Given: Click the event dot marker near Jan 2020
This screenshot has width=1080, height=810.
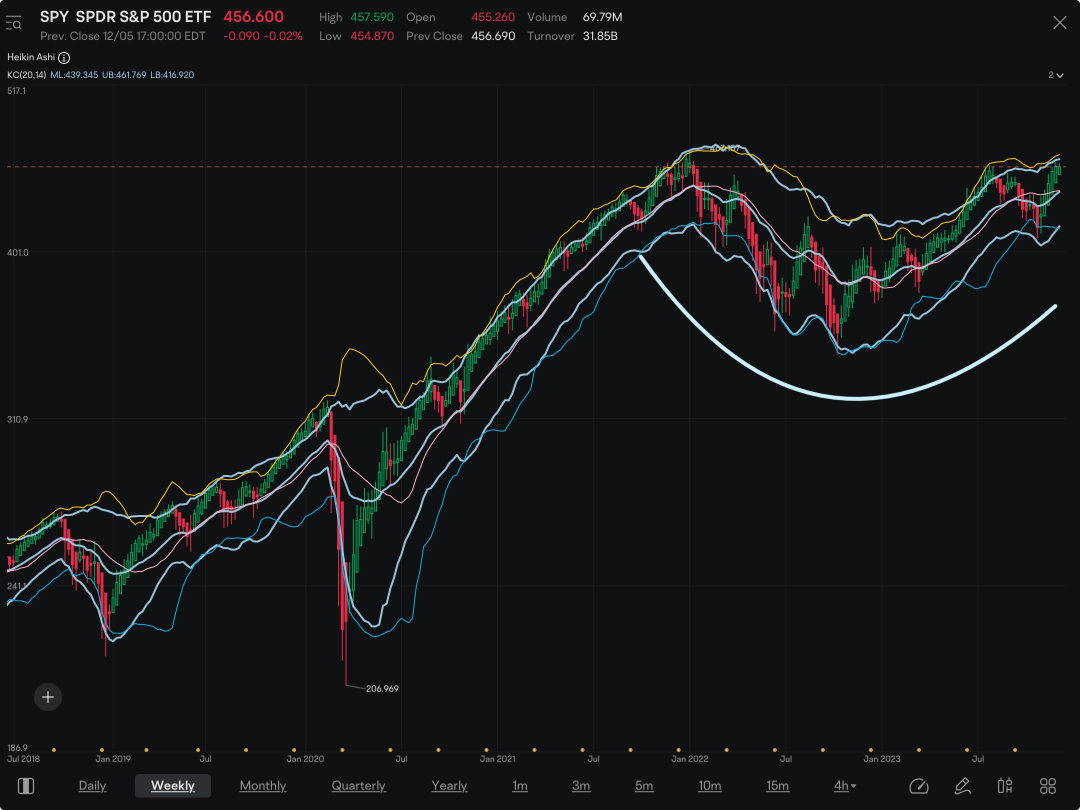Looking at the screenshot, I should coord(294,750).
